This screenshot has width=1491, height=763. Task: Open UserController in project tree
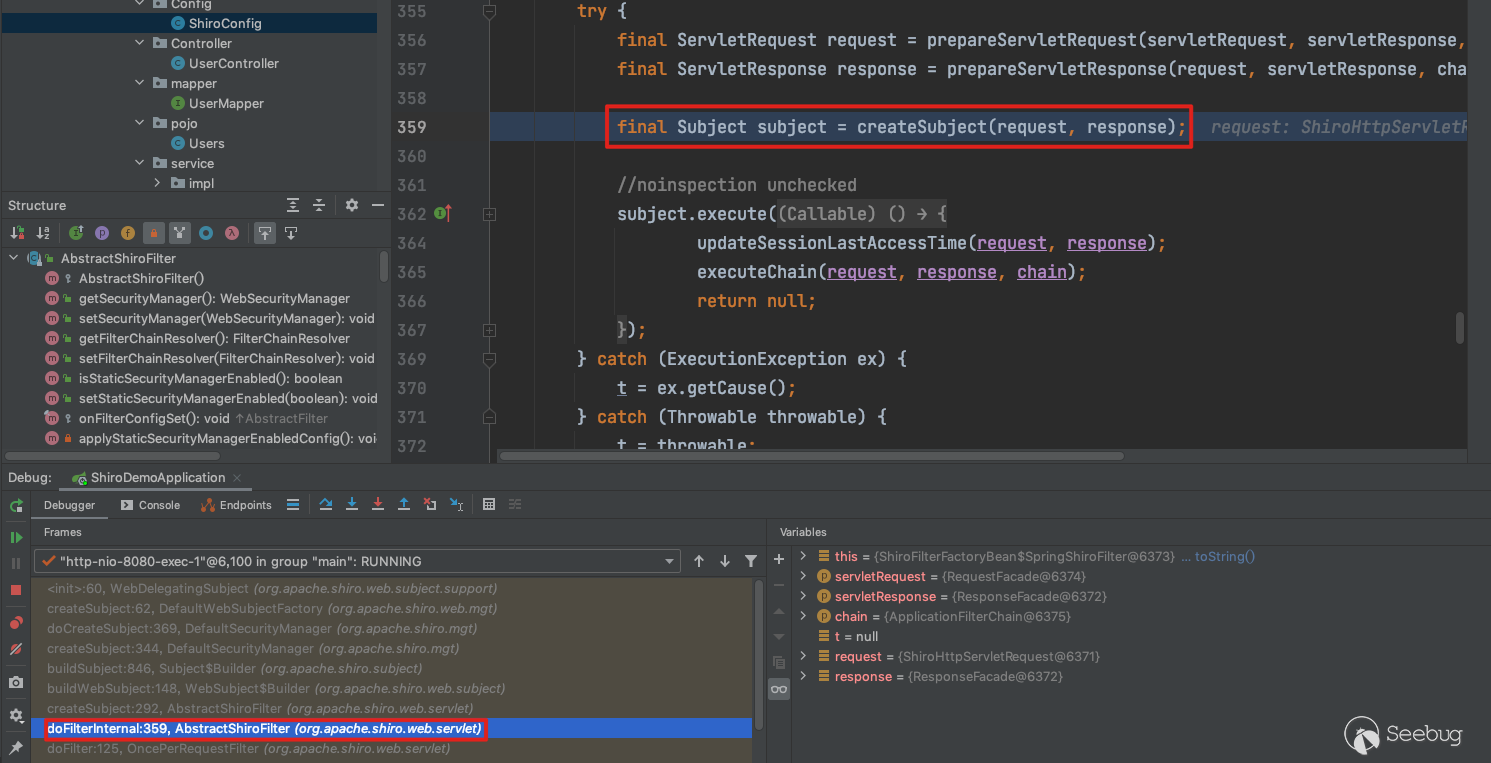(233, 63)
